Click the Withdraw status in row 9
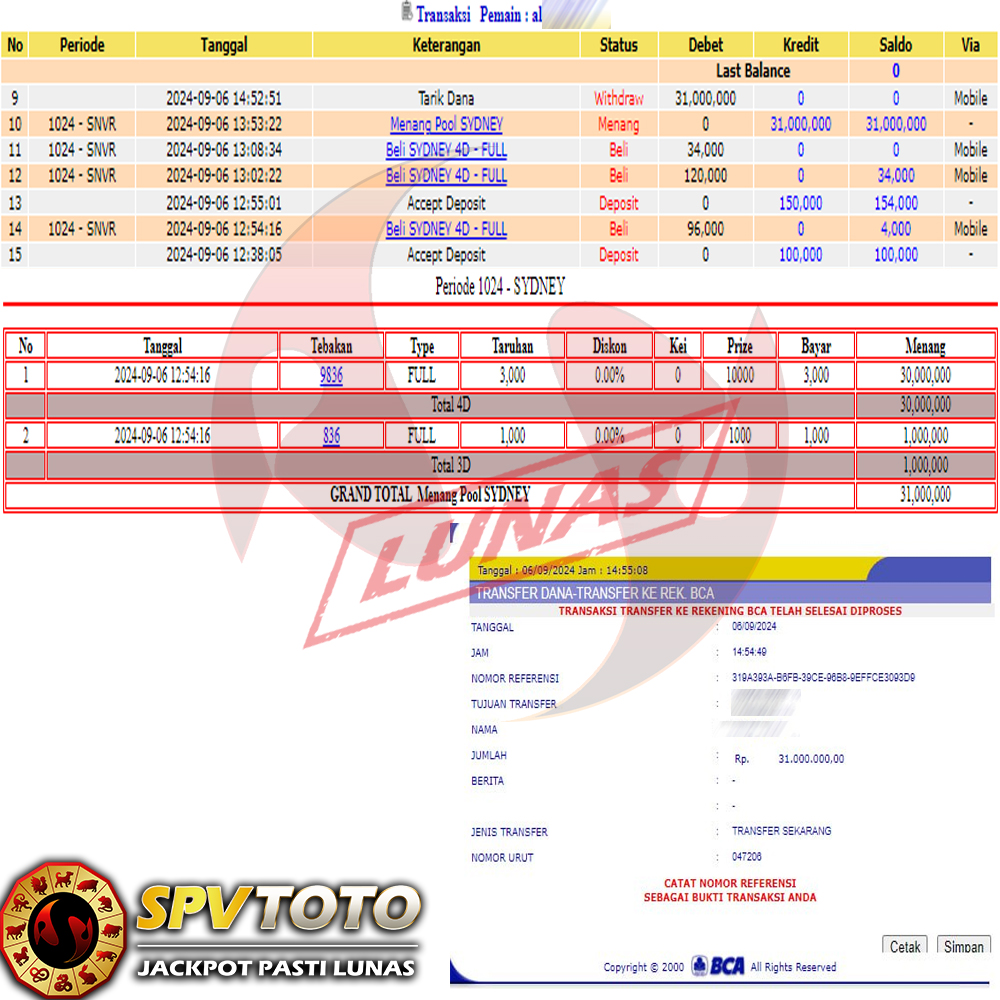Viewport: 1000px width, 1000px height. [619, 99]
